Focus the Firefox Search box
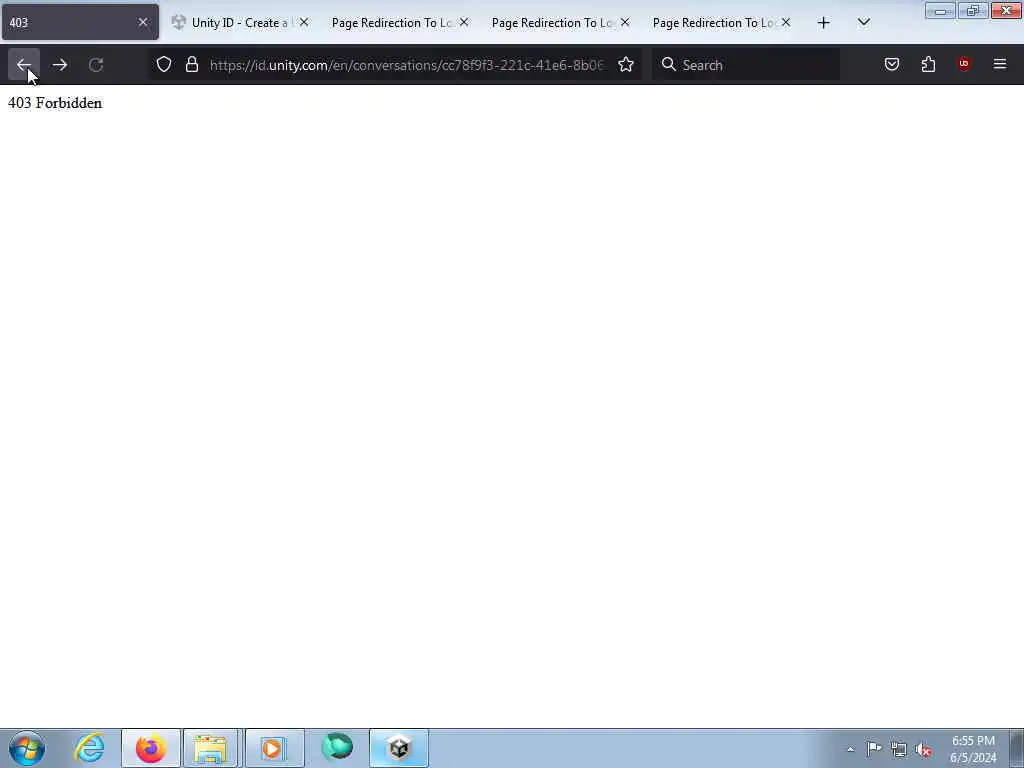The width and height of the screenshot is (1024, 768). pos(746,65)
